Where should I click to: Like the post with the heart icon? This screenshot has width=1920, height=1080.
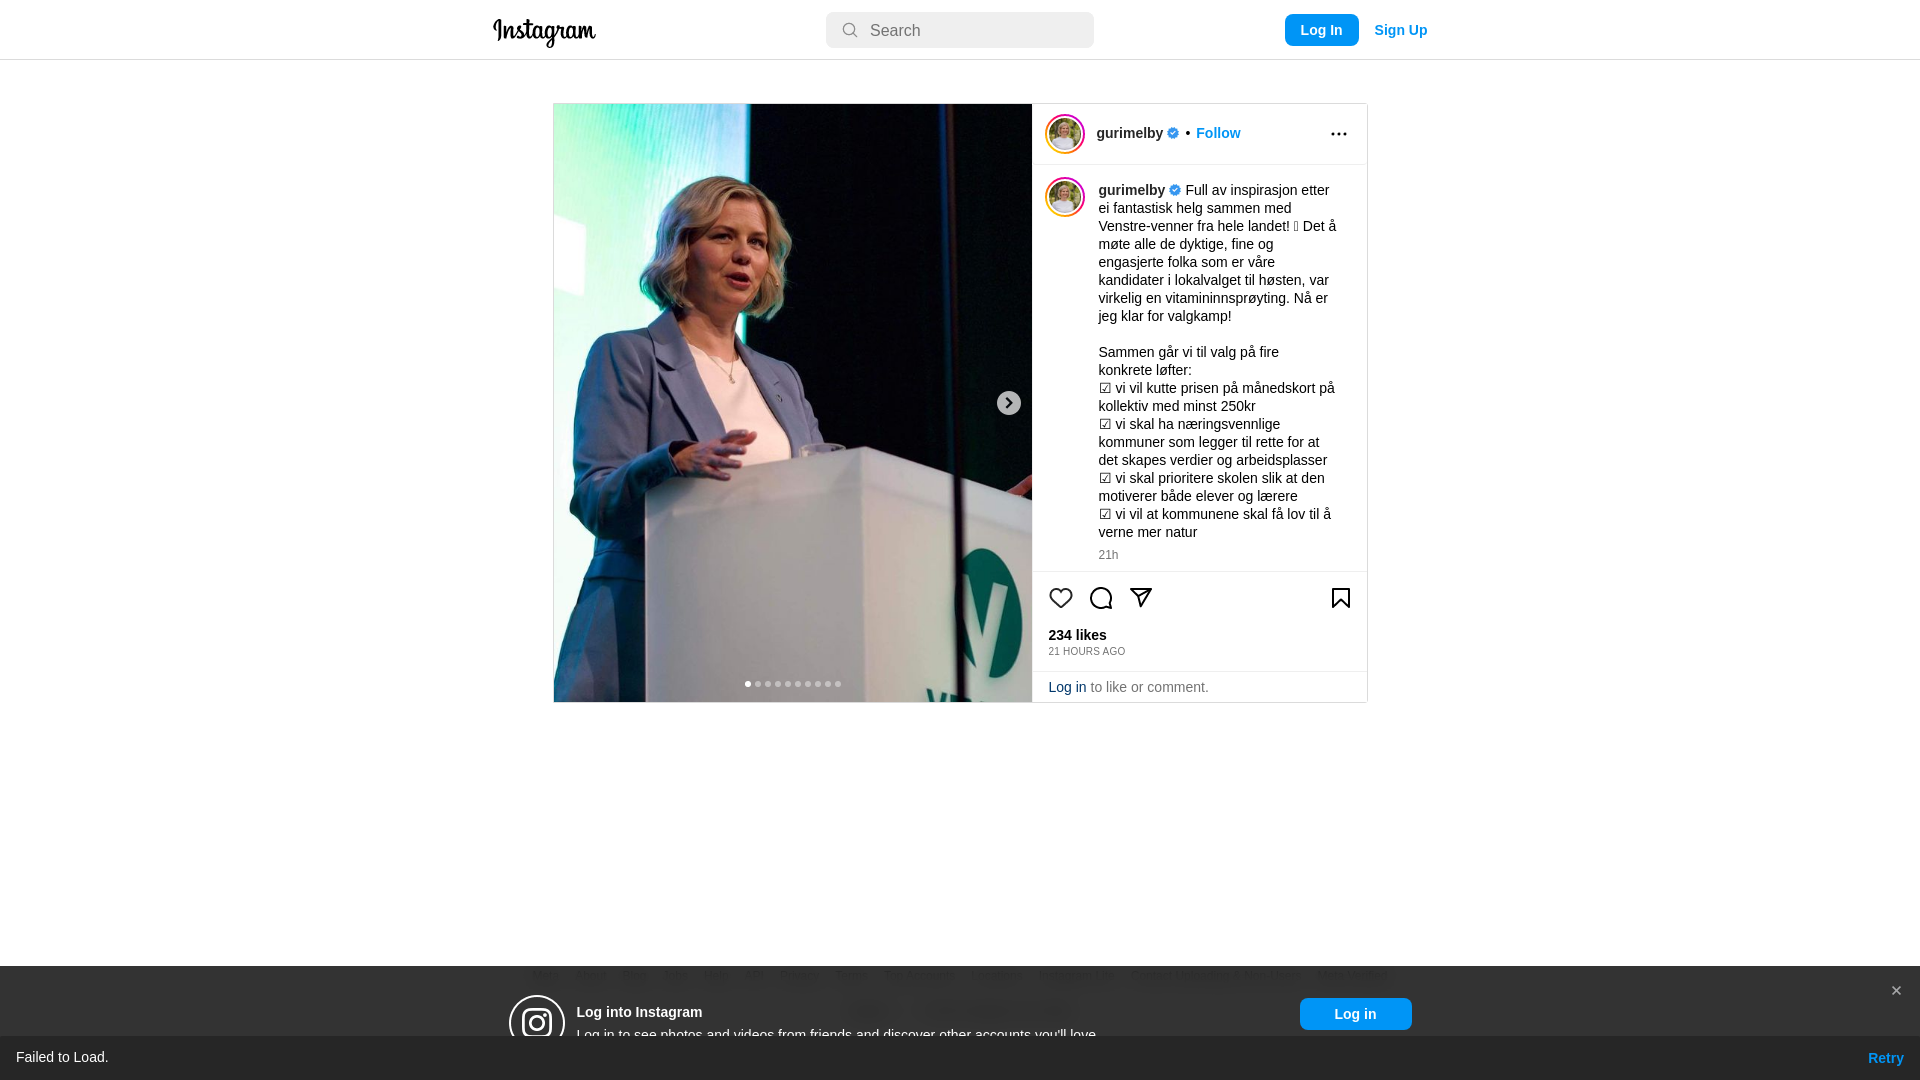click(1061, 598)
